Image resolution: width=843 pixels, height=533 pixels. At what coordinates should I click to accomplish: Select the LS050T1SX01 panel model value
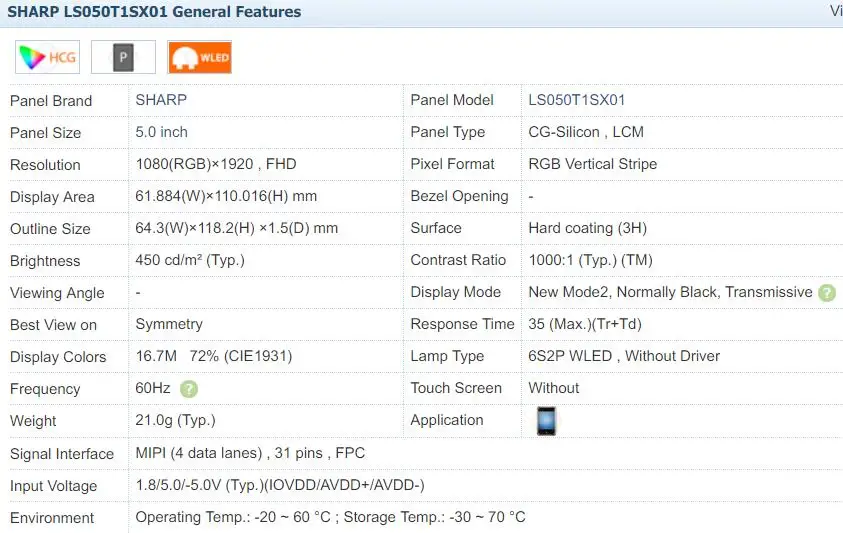click(577, 100)
